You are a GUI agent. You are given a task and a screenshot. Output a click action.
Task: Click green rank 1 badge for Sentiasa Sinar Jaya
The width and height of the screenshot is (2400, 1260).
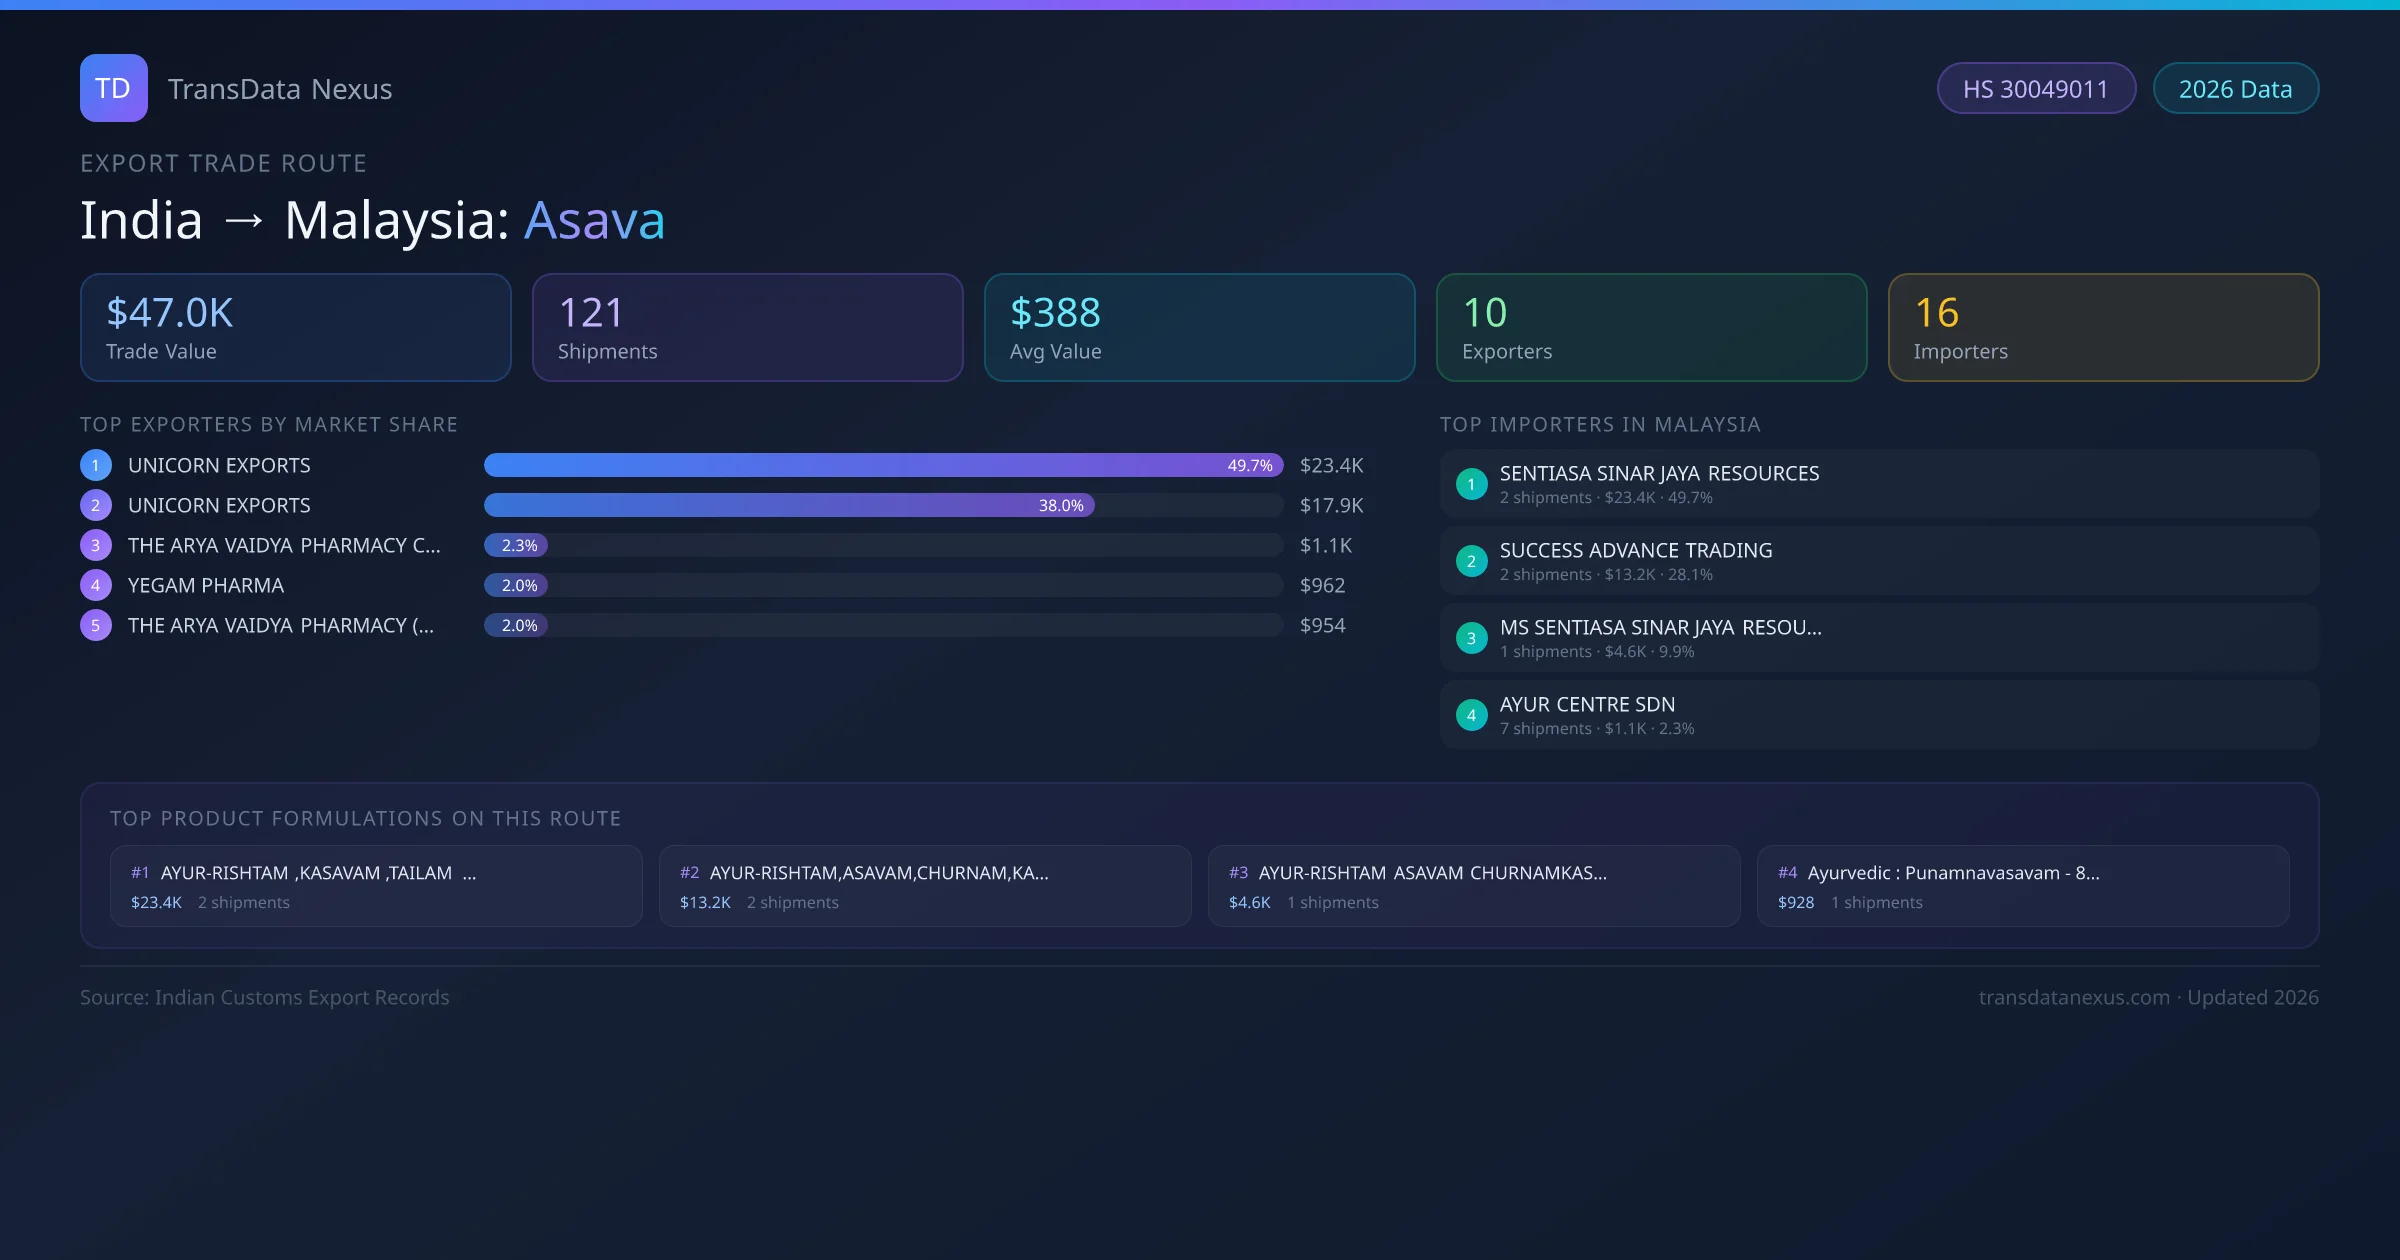click(1471, 484)
